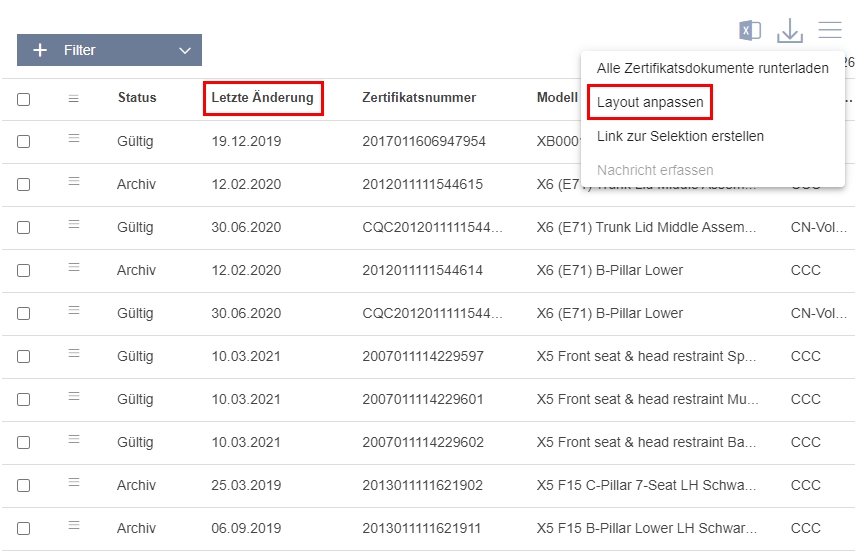The height and width of the screenshot is (558, 855).
Task: Check the row with certificate 2012011111544615
Action: pyautogui.click(x=23, y=184)
